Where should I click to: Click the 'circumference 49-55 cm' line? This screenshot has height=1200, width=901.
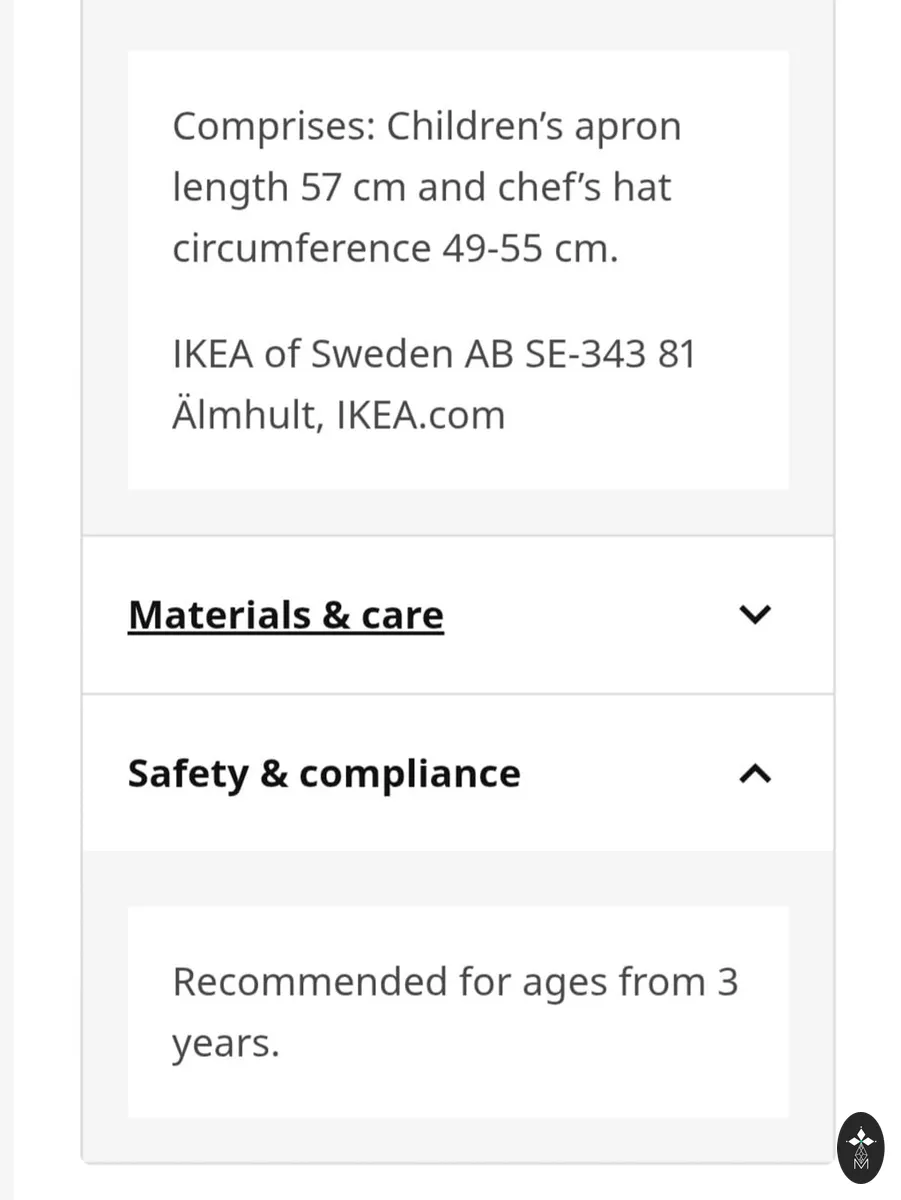coord(395,249)
